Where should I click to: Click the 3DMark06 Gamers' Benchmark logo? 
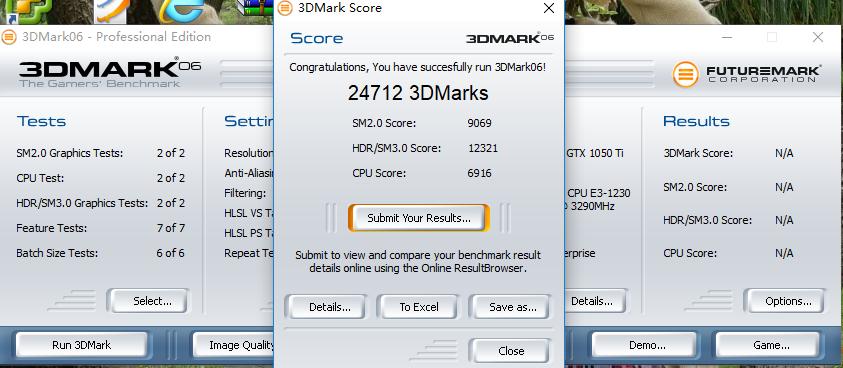click(110, 72)
